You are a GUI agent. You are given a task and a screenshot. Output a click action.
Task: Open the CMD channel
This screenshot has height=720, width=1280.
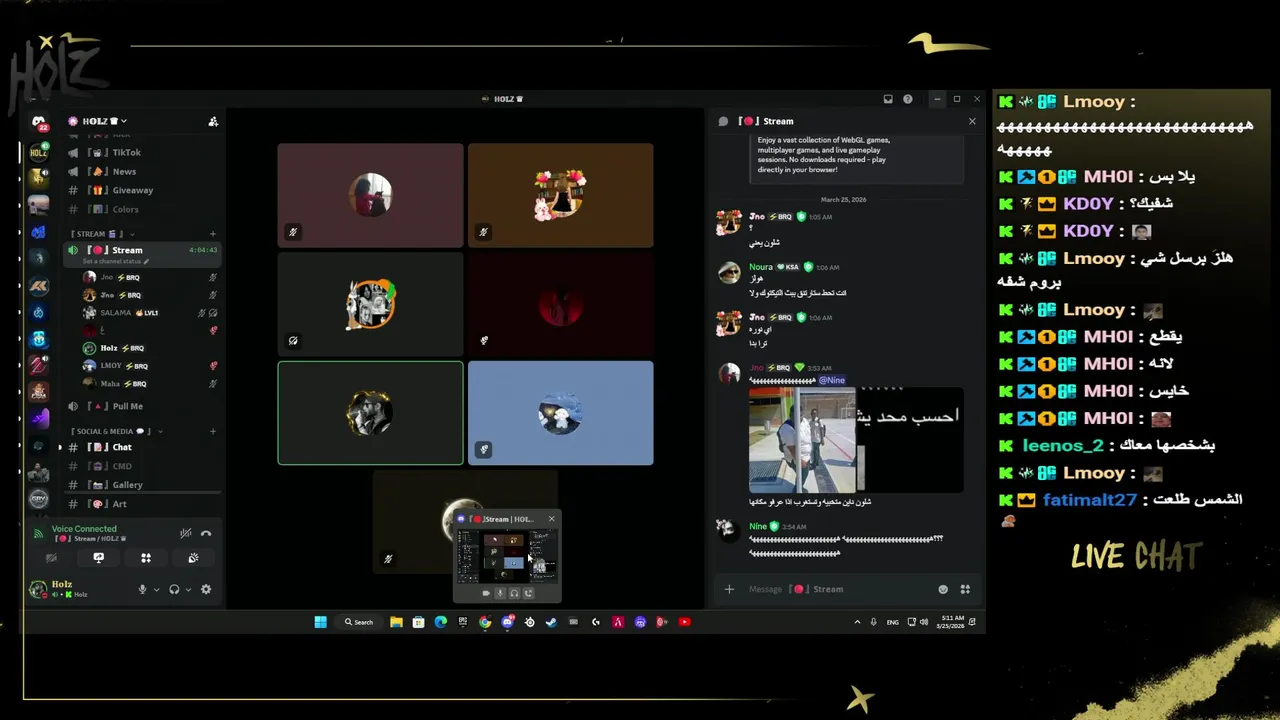[x=142, y=466]
